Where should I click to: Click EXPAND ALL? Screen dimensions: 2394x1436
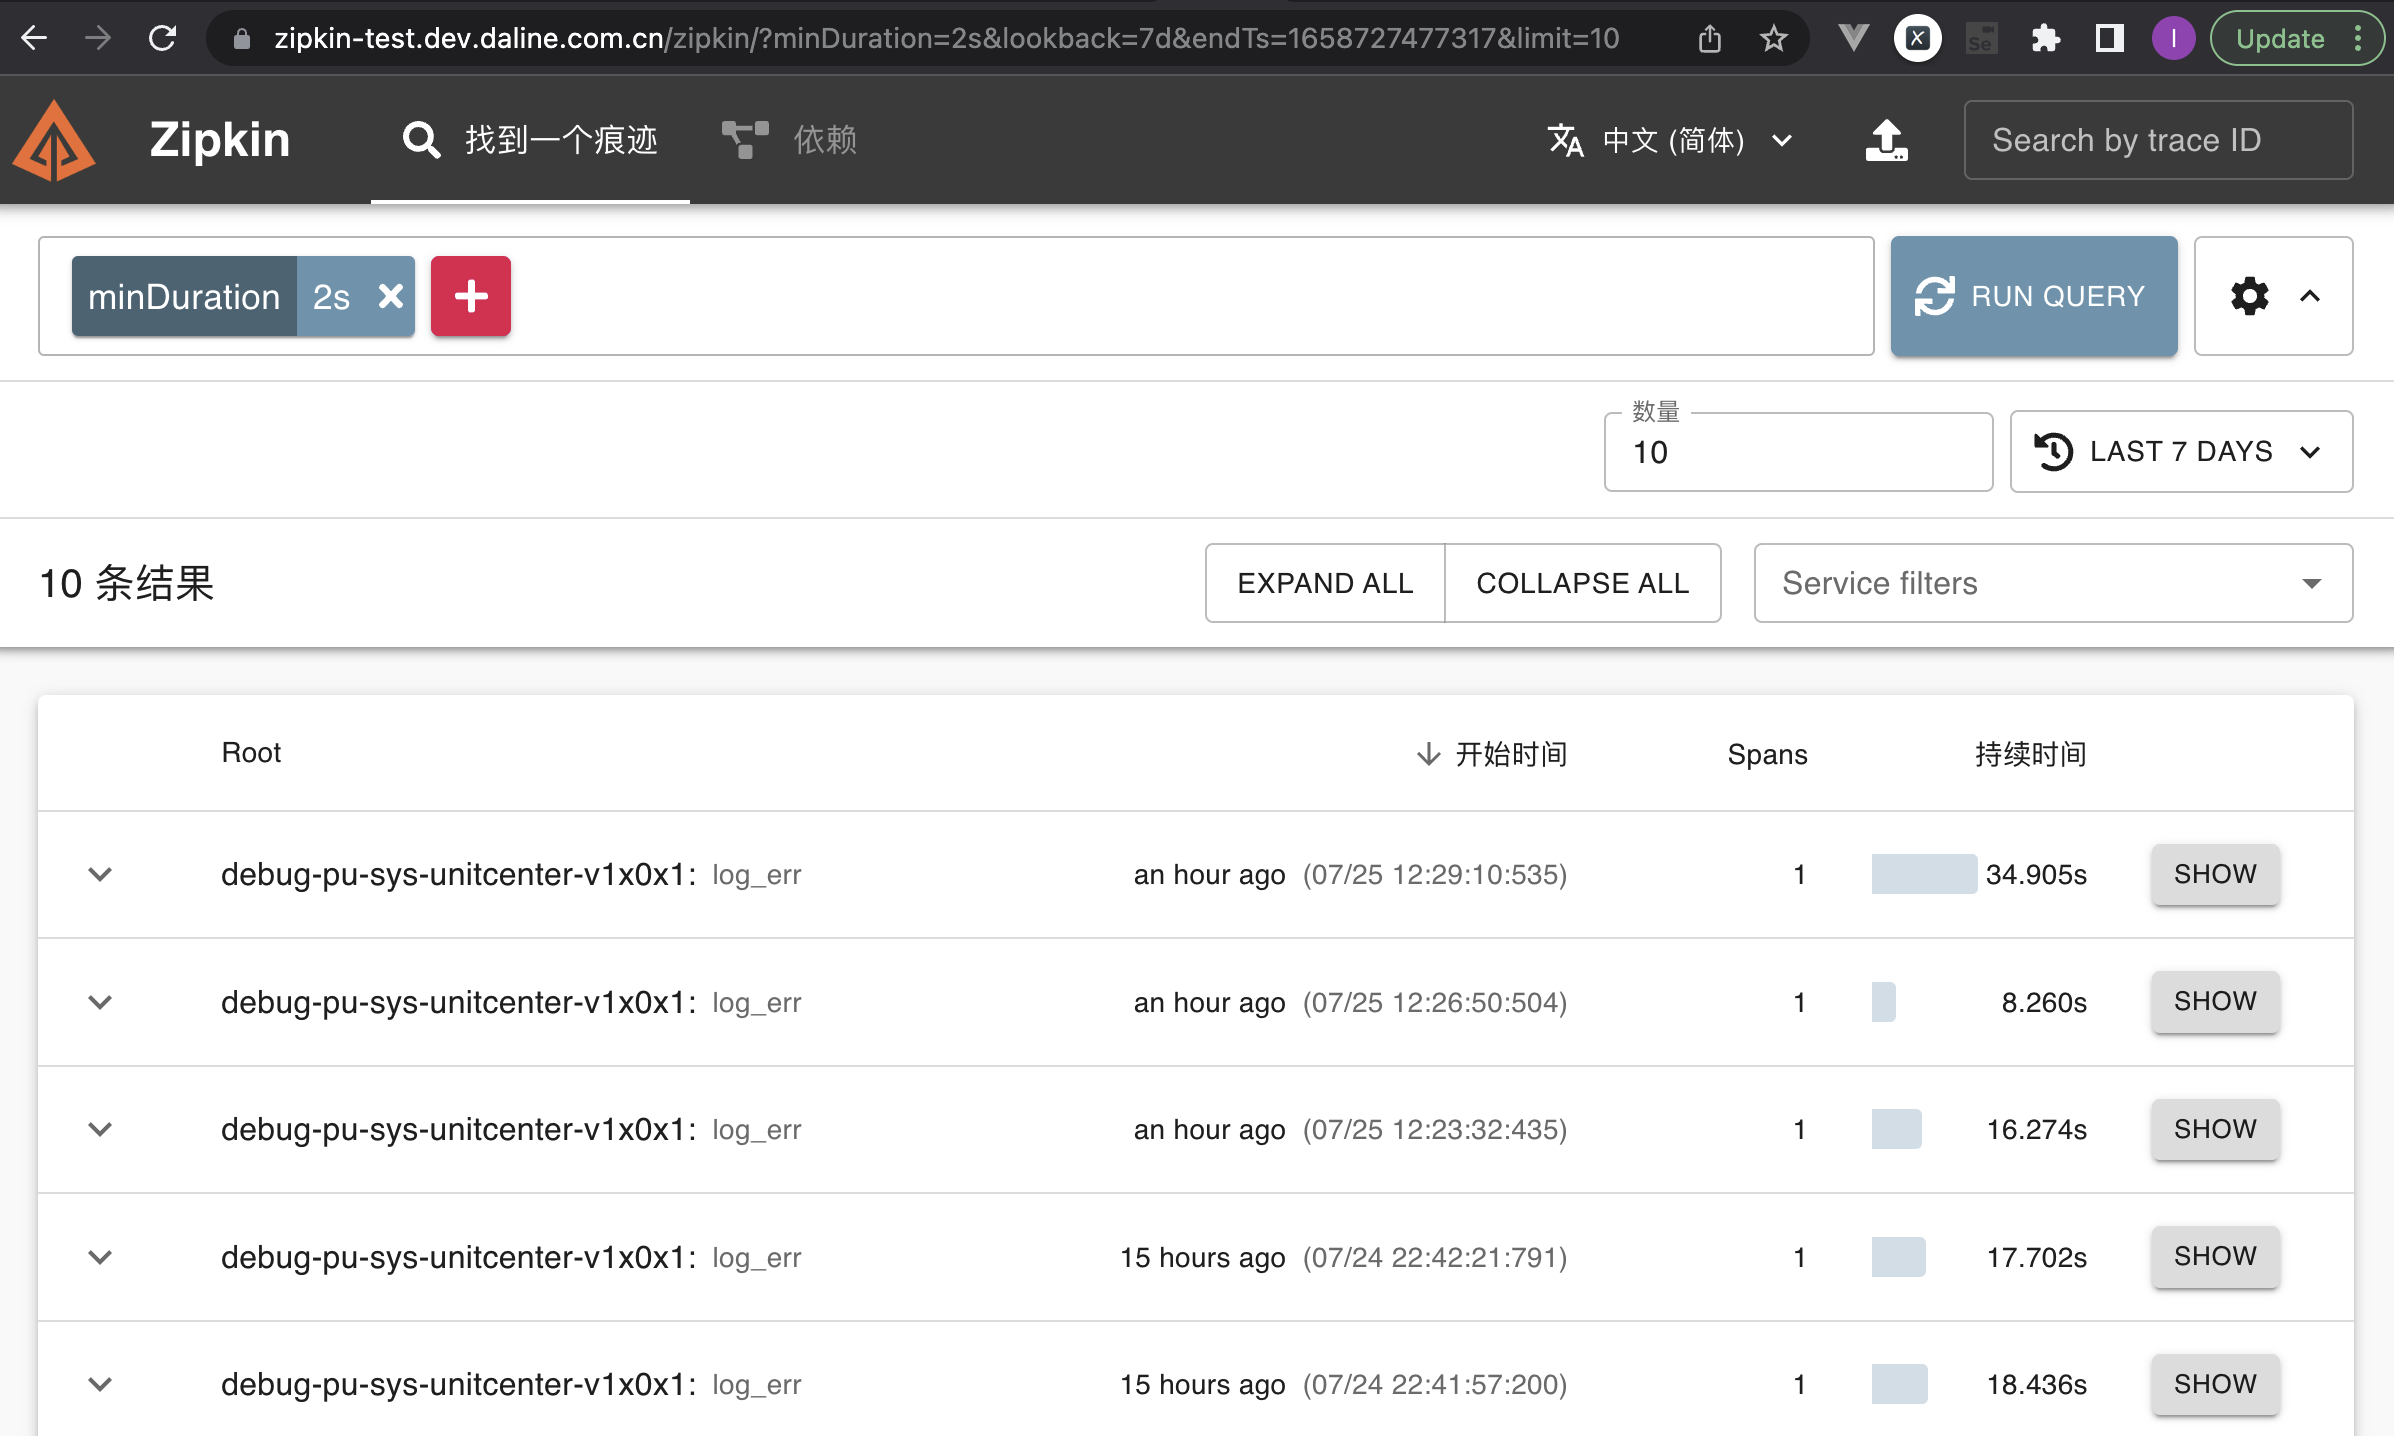tap(1325, 583)
